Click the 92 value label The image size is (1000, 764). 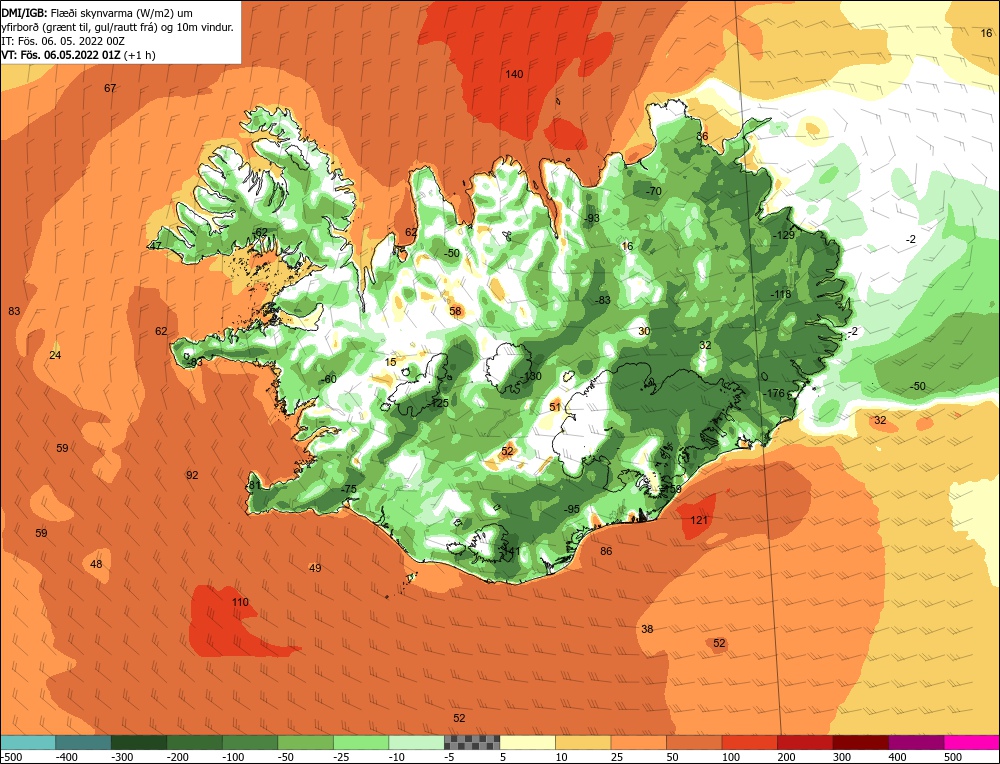[192, 475]
